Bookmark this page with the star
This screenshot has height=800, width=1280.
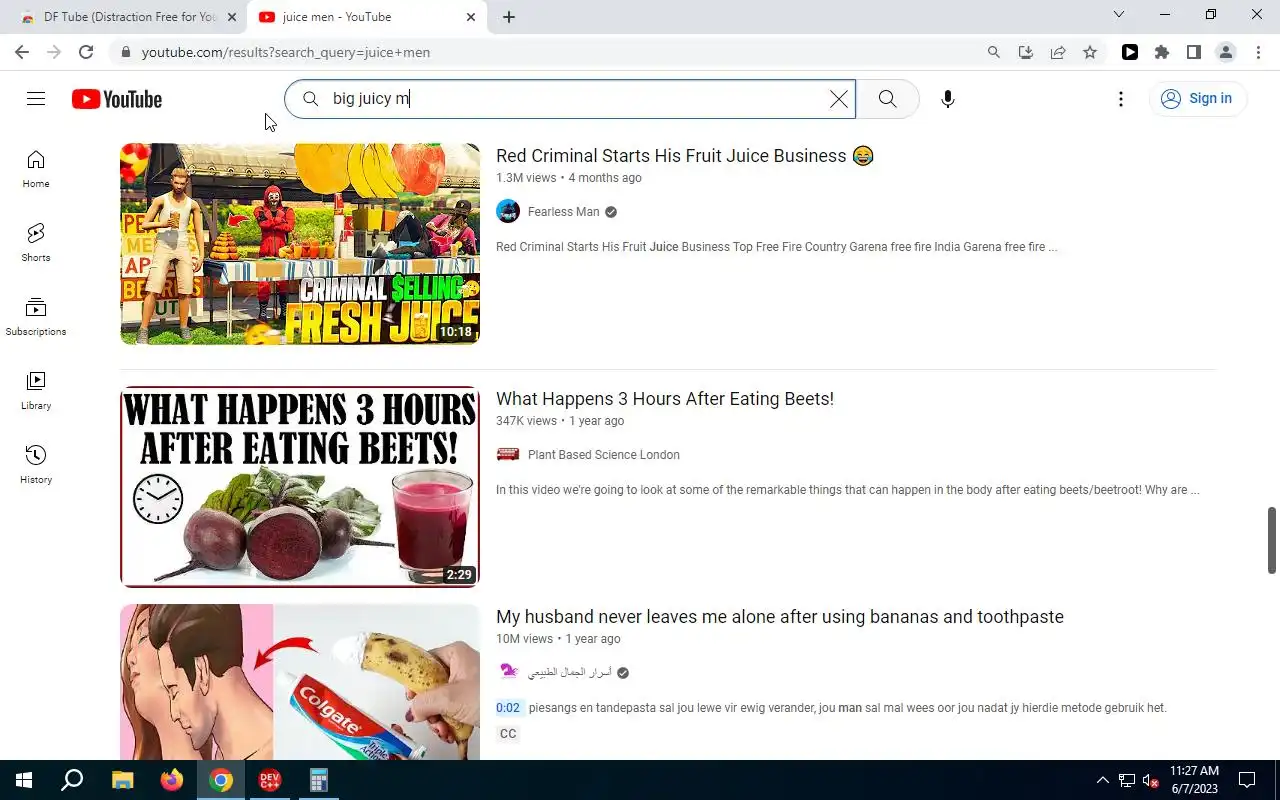pyautogui.click(x=1090, y=52)
